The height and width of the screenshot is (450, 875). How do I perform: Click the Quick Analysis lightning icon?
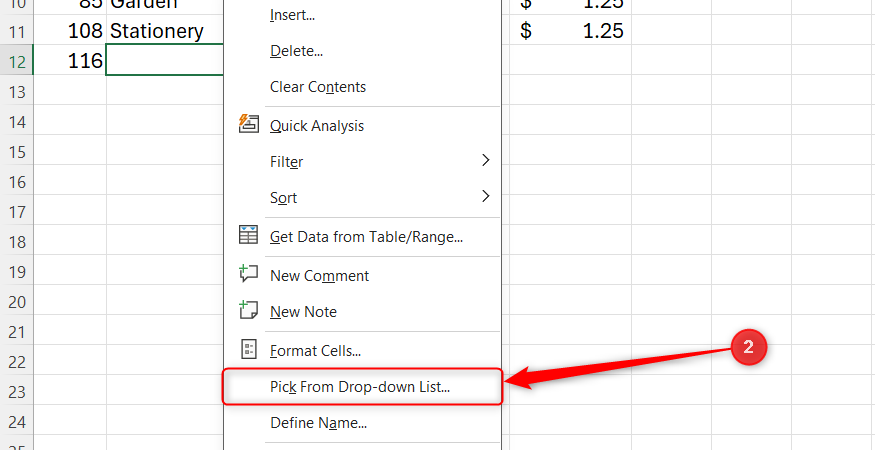pyautogui.click(x=248, y=124)
